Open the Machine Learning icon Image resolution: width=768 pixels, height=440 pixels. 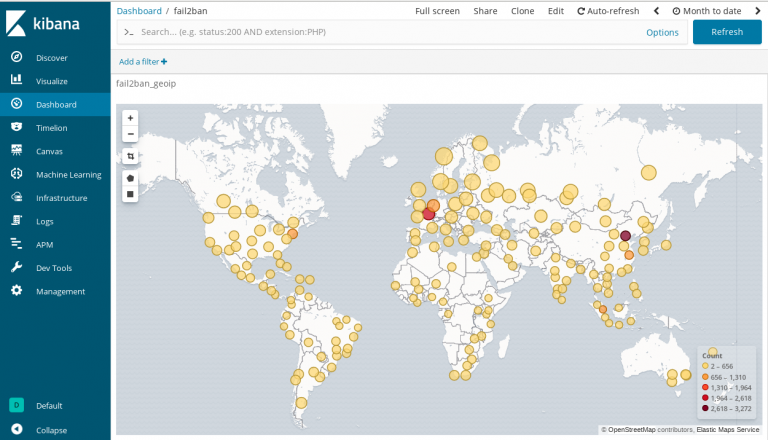pos(16,174)
